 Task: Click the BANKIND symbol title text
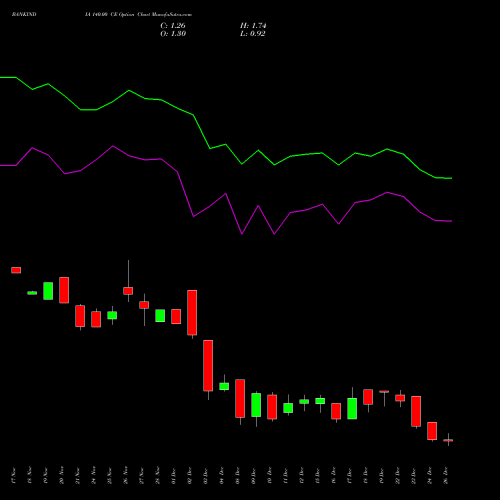click(x=24, y=14)
